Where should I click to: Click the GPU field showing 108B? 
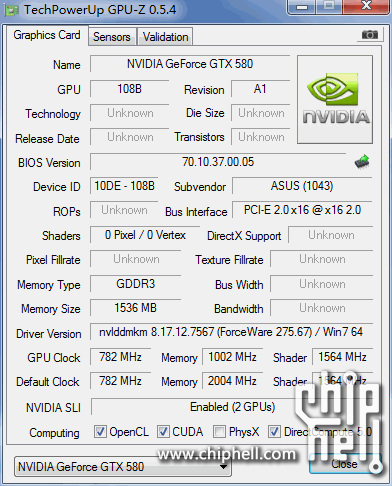click(129, 89)
